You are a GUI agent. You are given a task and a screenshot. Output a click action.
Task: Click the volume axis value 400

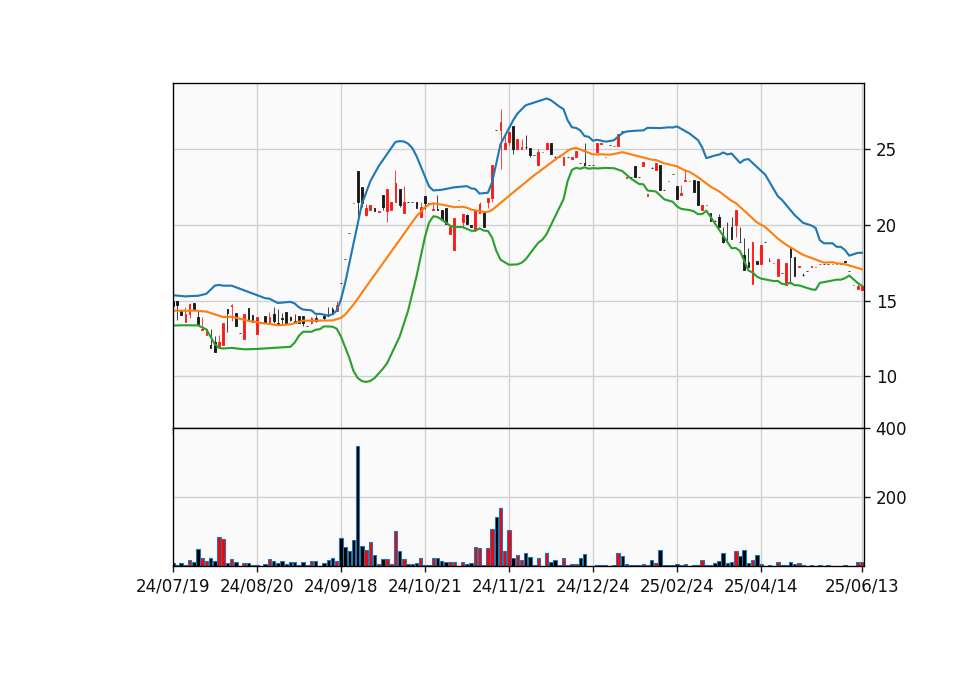click(891, 429)
